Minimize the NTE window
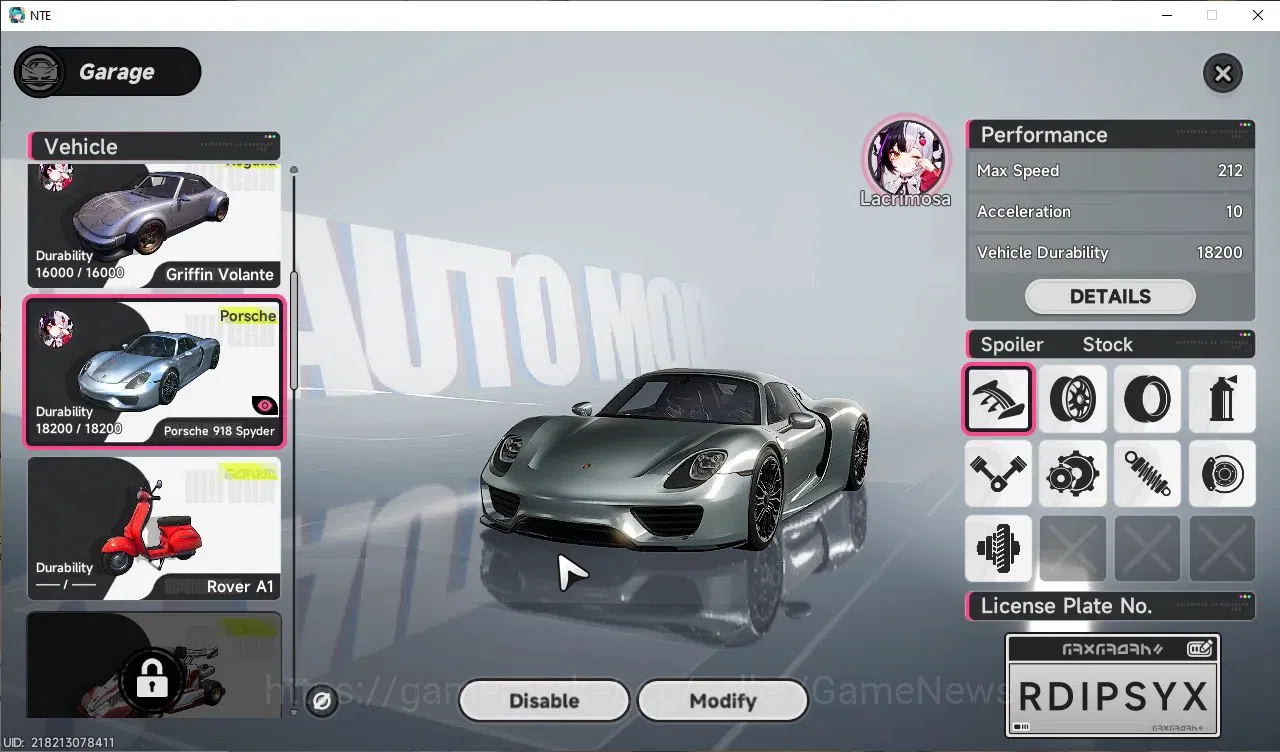1280x752 pixels. 1166,15
